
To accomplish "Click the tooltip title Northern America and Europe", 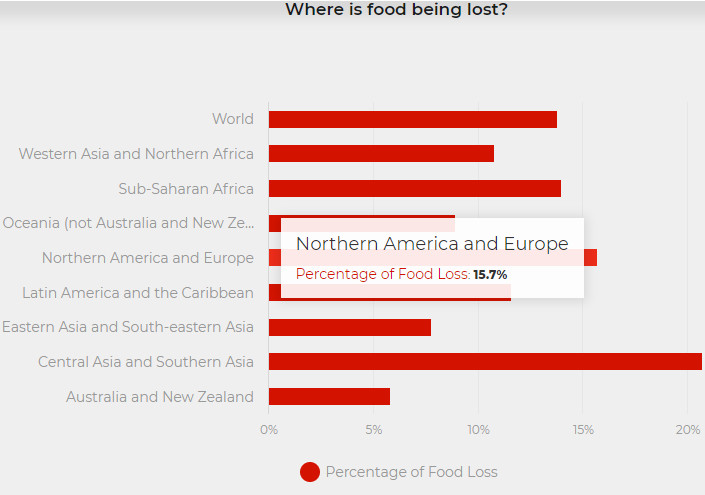I will click(432, 244).
